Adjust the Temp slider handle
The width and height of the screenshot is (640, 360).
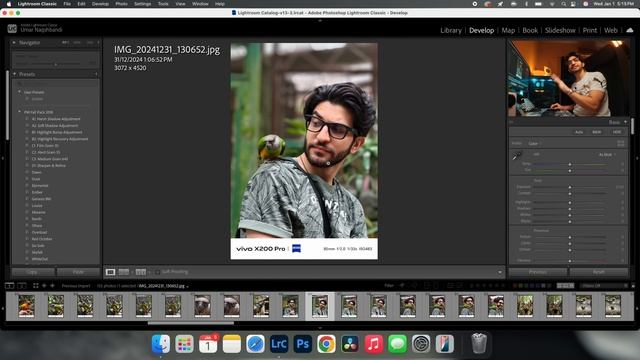click(570, 164)
